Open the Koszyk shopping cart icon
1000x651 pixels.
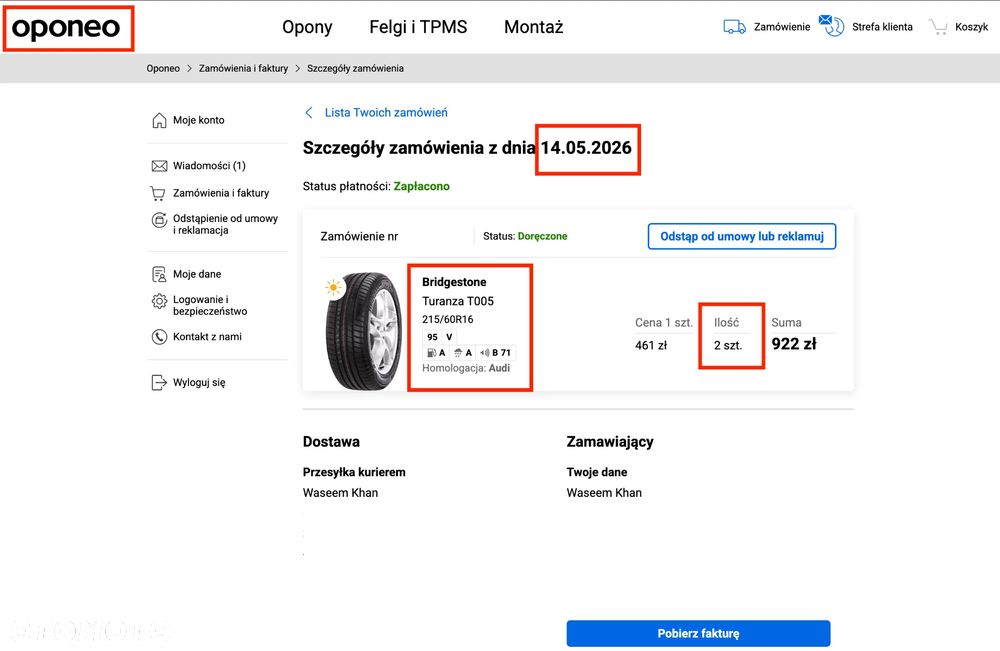pos(938,27)
